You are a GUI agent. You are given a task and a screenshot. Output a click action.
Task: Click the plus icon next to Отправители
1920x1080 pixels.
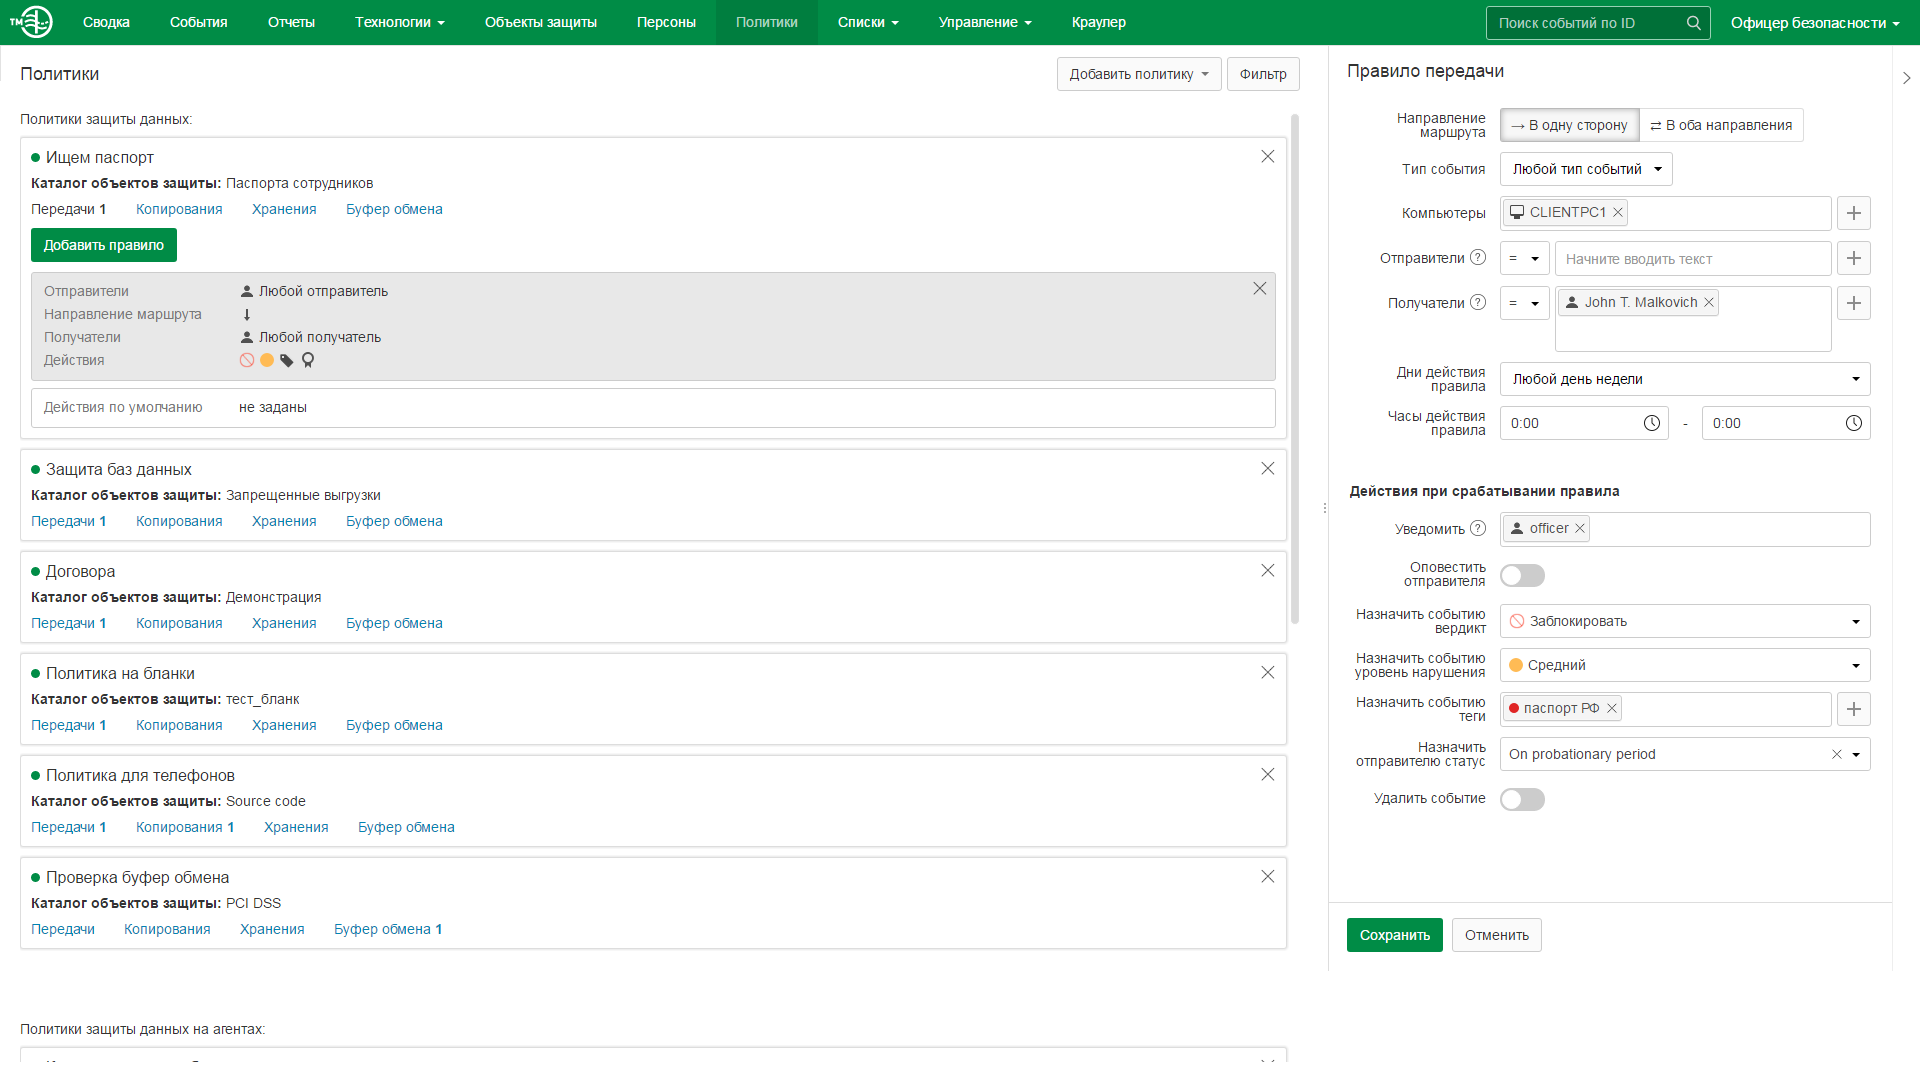click(1853, 258)
